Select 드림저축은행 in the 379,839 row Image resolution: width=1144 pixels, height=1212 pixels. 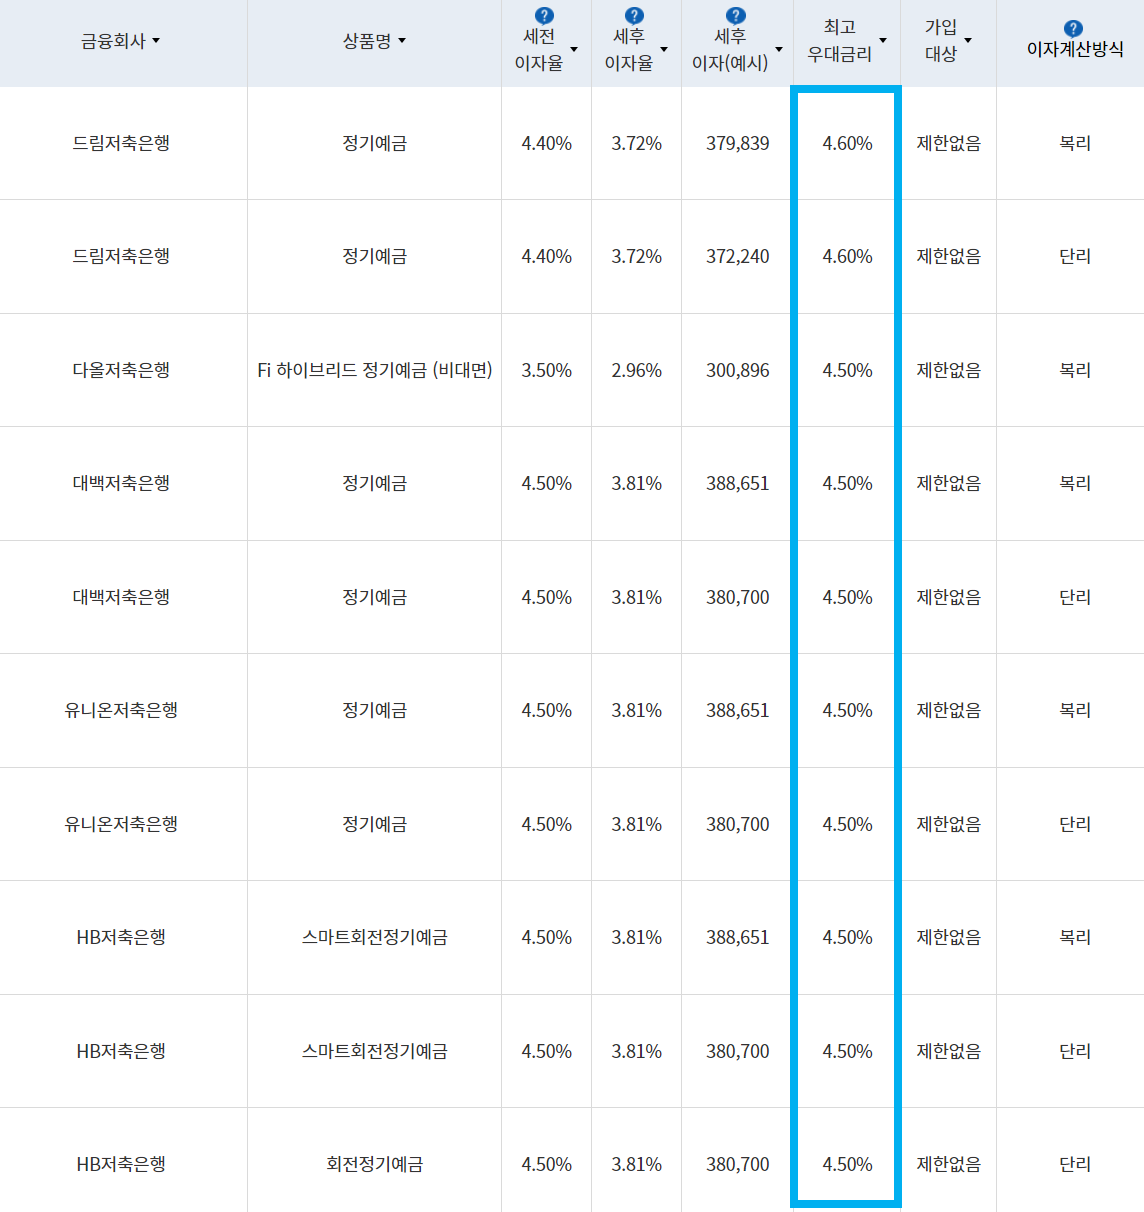tap(121, 143)
